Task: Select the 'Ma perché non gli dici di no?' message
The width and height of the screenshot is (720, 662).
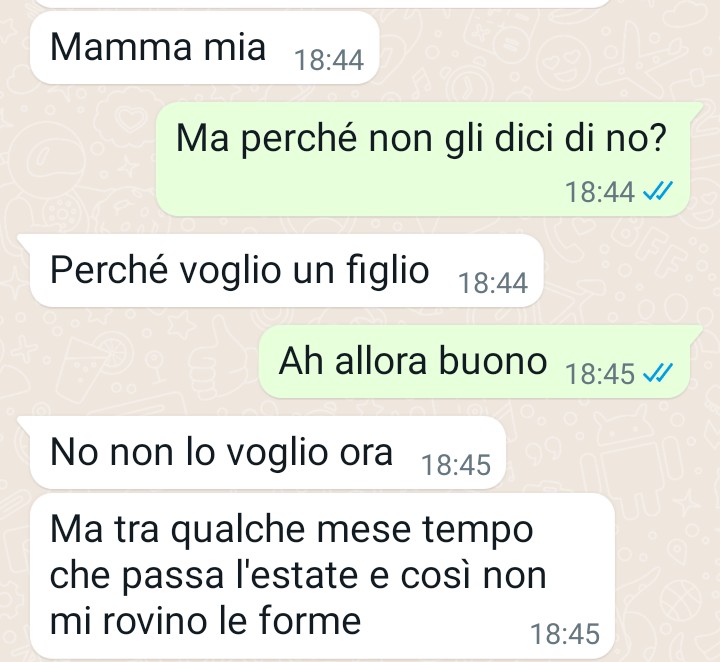Action: pos(422,159)
